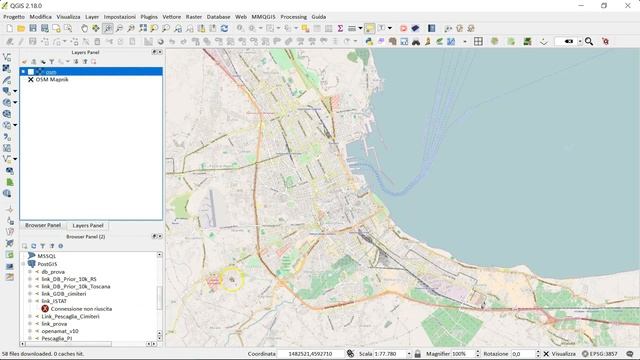Click the Coordinata input field
The image size is (640, 360).
coord(311,353)
